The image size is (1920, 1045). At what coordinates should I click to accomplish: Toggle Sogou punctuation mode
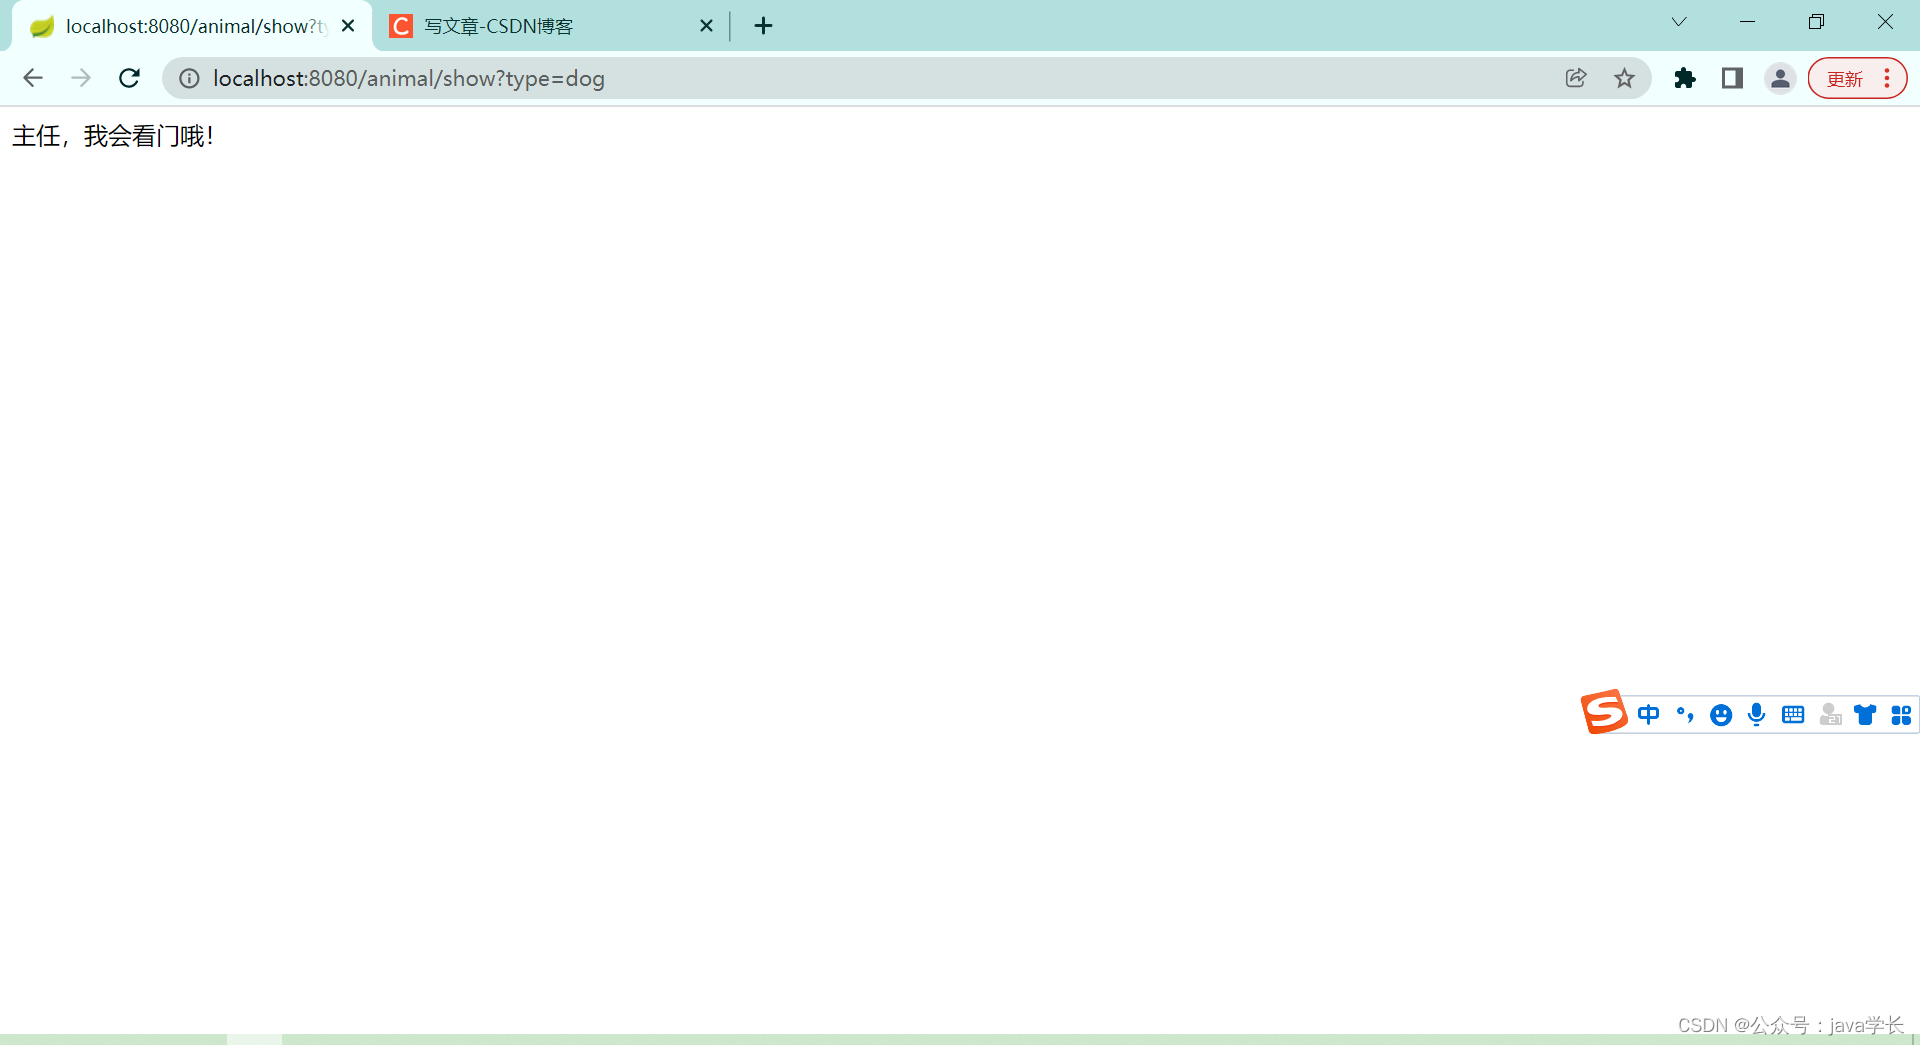pos(1685,714)
